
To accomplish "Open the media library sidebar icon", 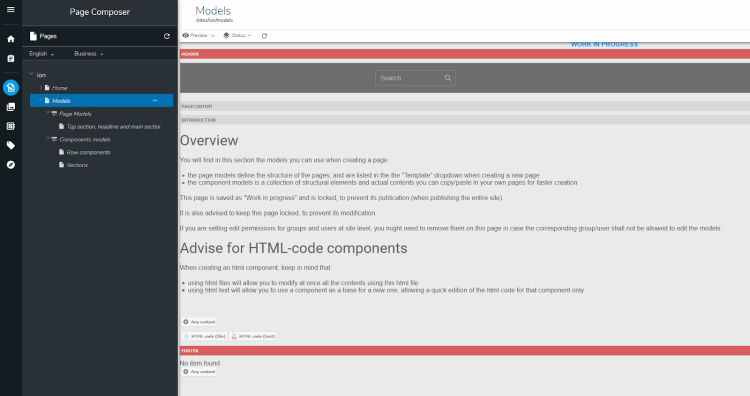I will click(x=11, y=107).
